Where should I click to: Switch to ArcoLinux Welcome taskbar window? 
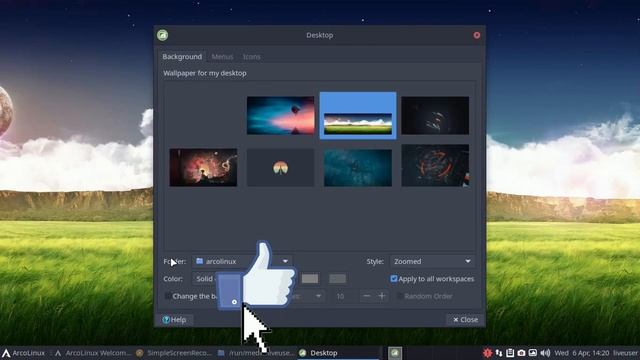click(x=93, y=353)
